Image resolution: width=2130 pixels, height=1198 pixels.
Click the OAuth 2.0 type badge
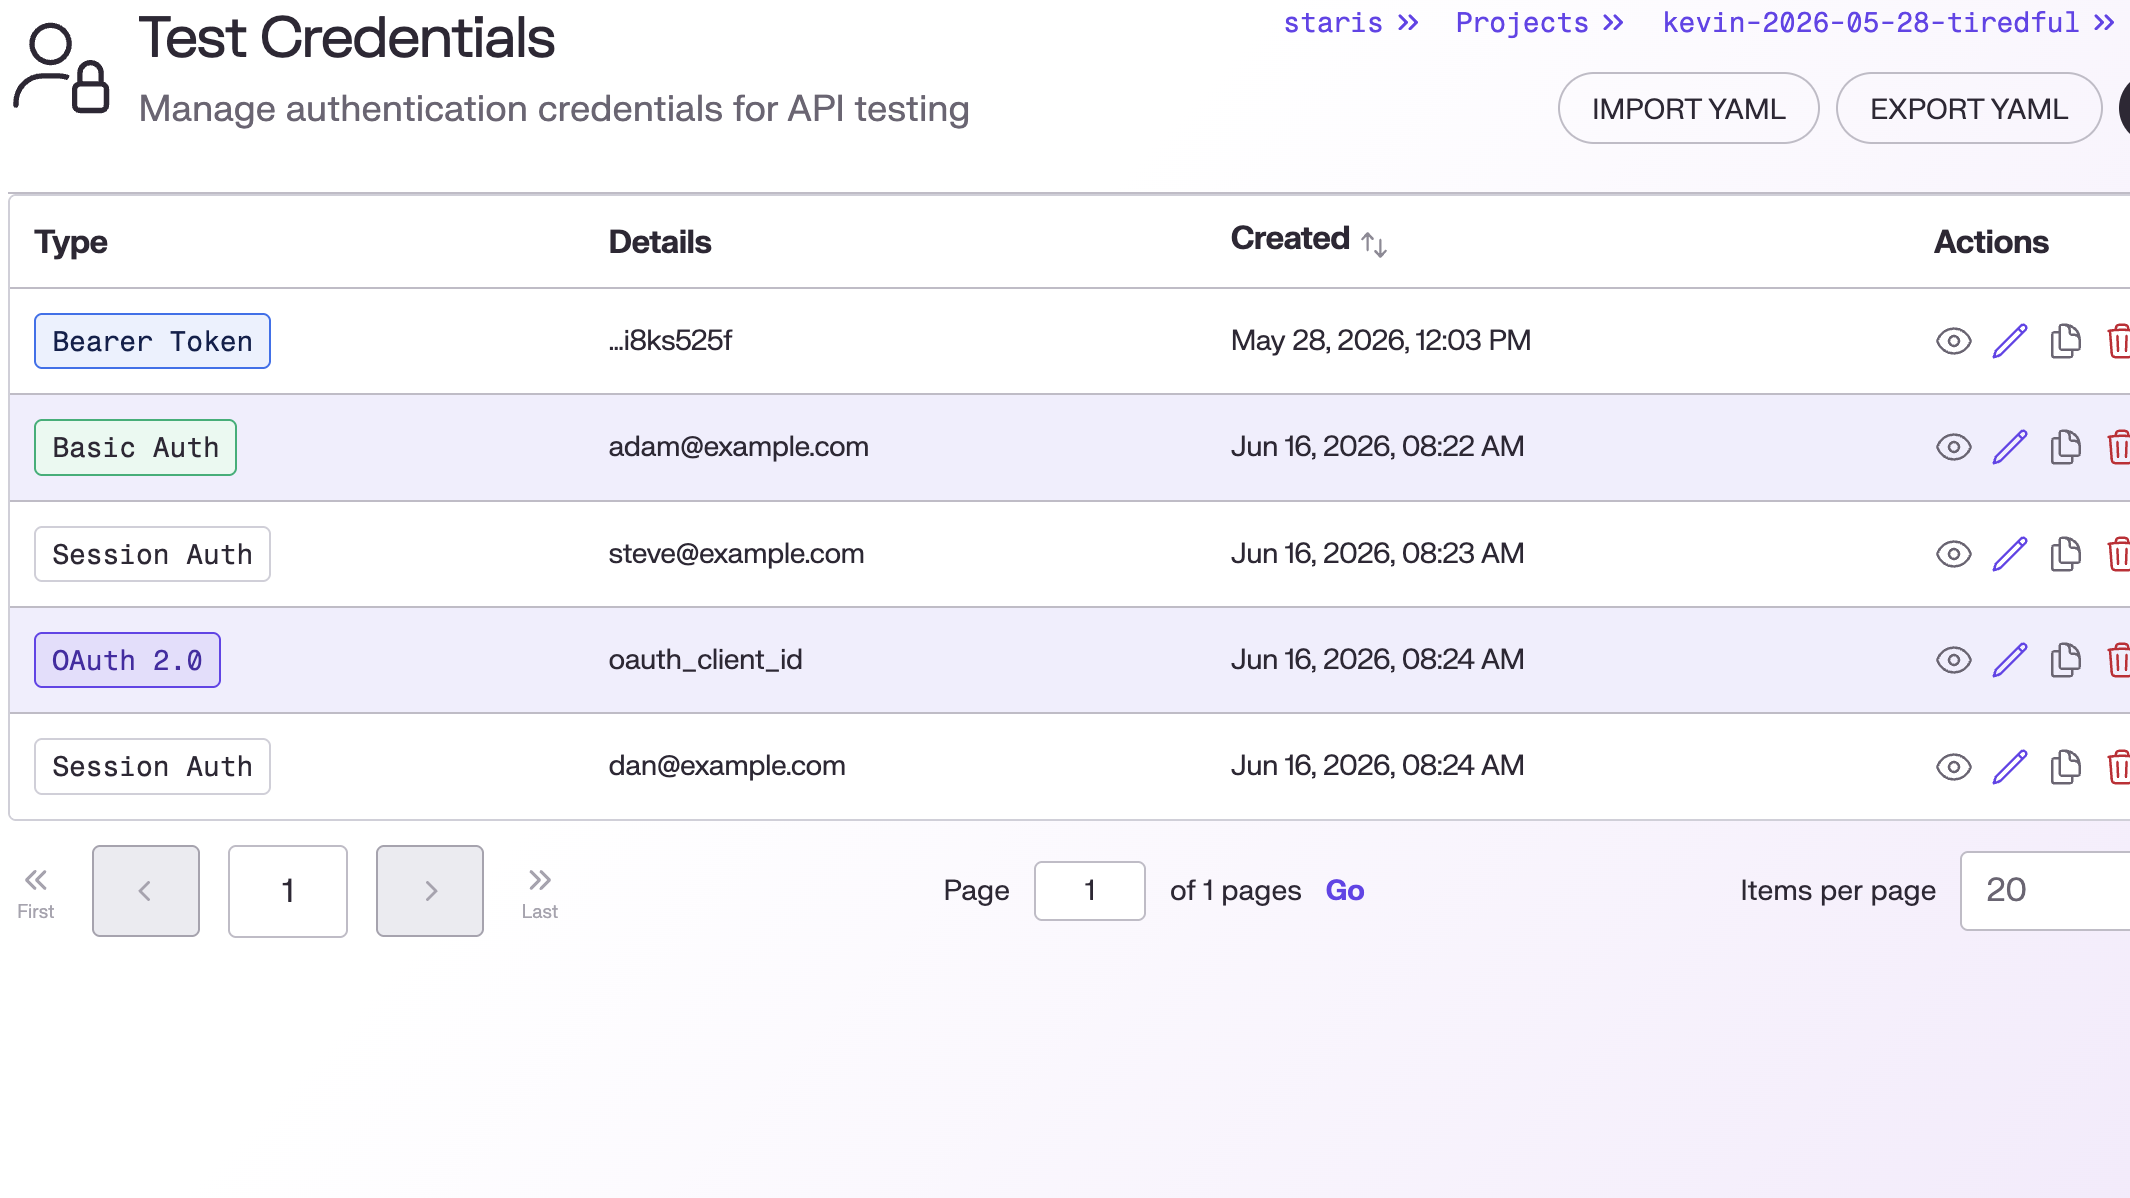(127, 660)
